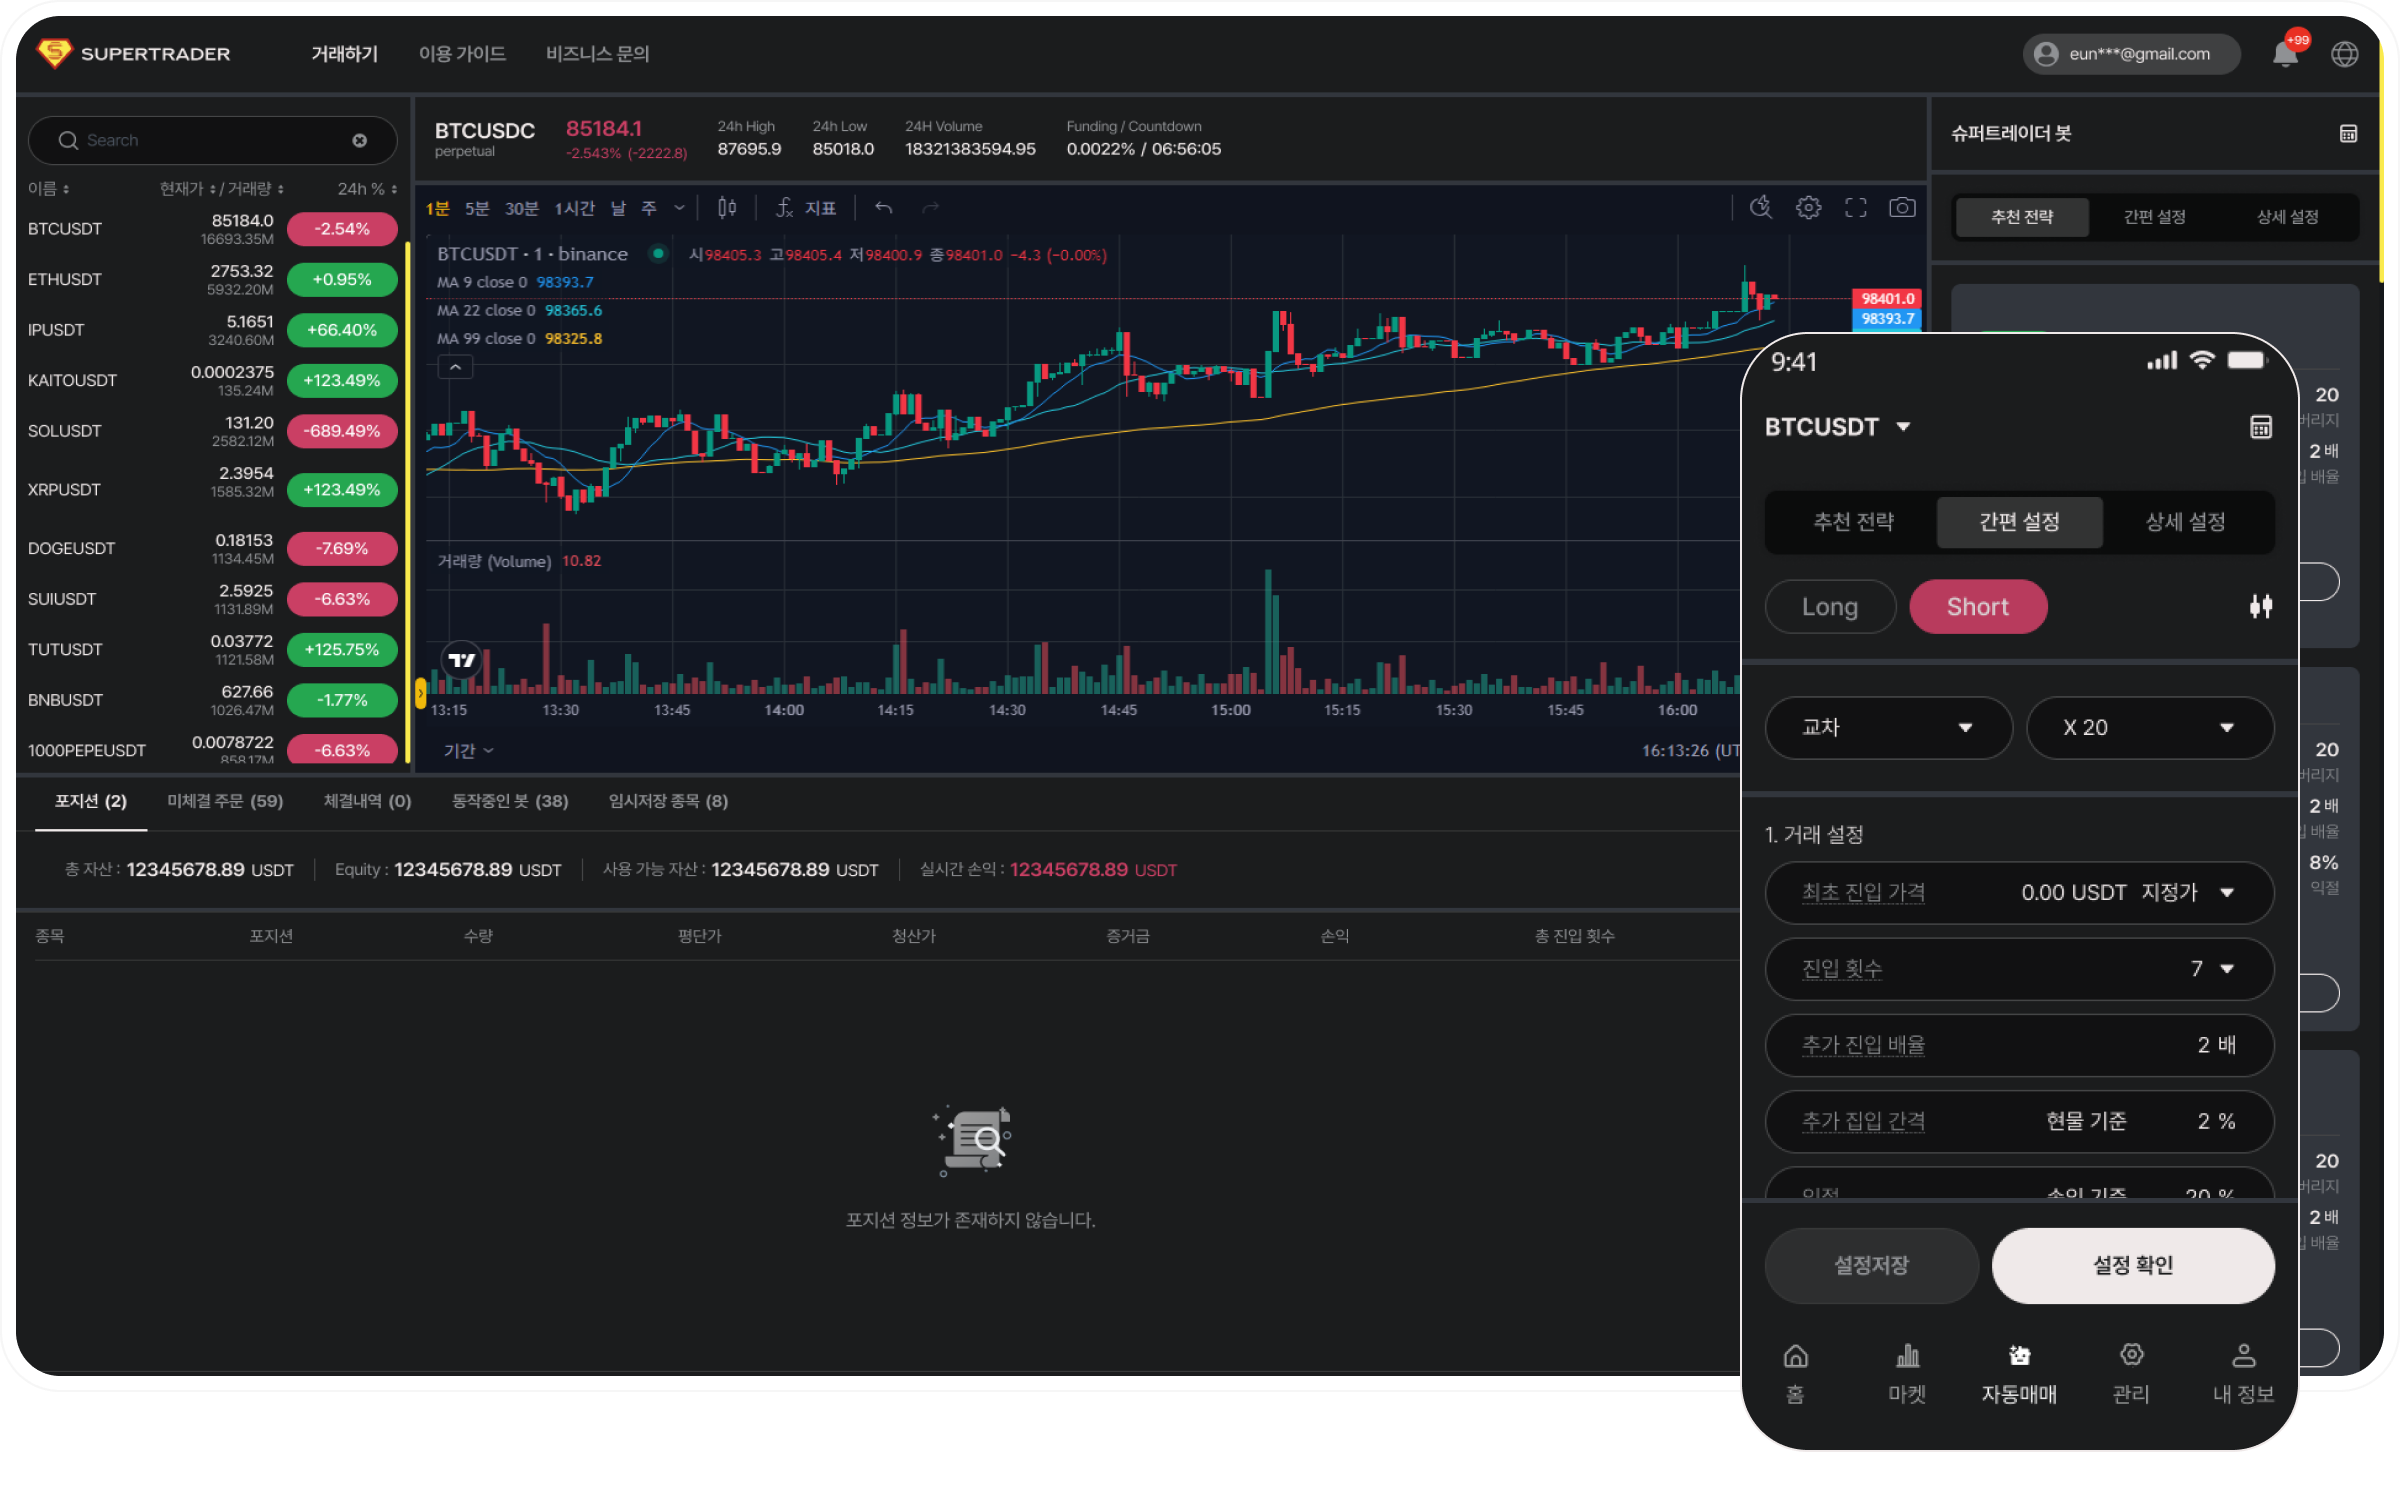Toggle the green indicator dot next to BTCUSDT
This screenshot has height=1492, width=2400.
[659, 254]
